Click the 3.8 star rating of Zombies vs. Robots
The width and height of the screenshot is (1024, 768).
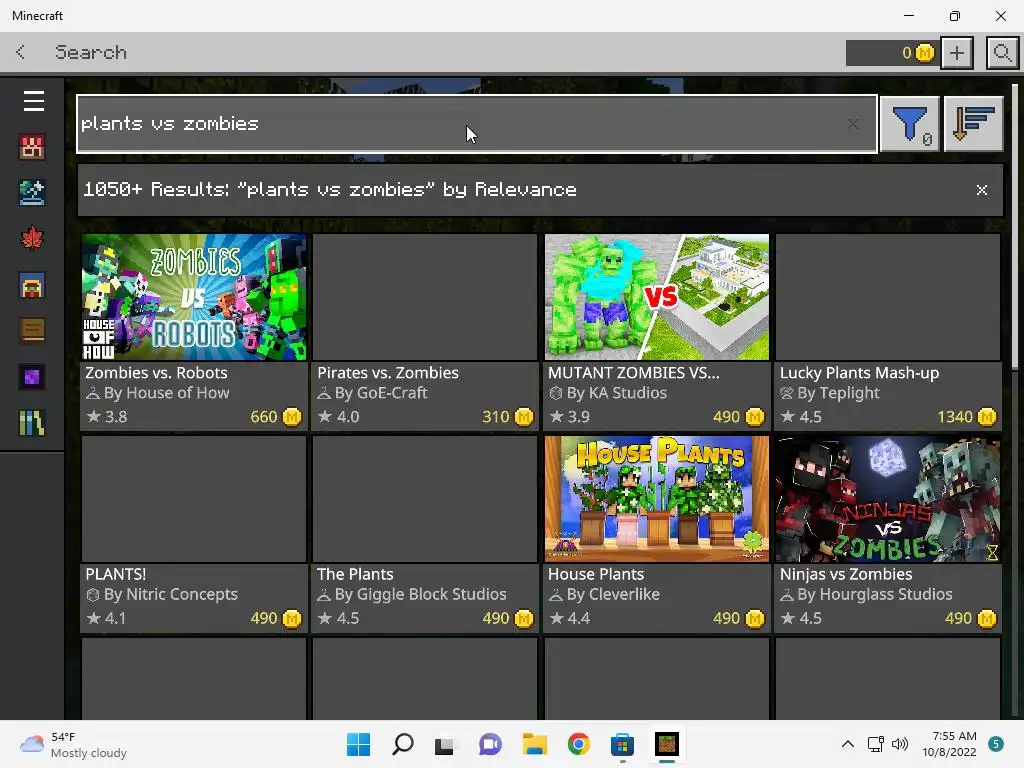(107, 417)
